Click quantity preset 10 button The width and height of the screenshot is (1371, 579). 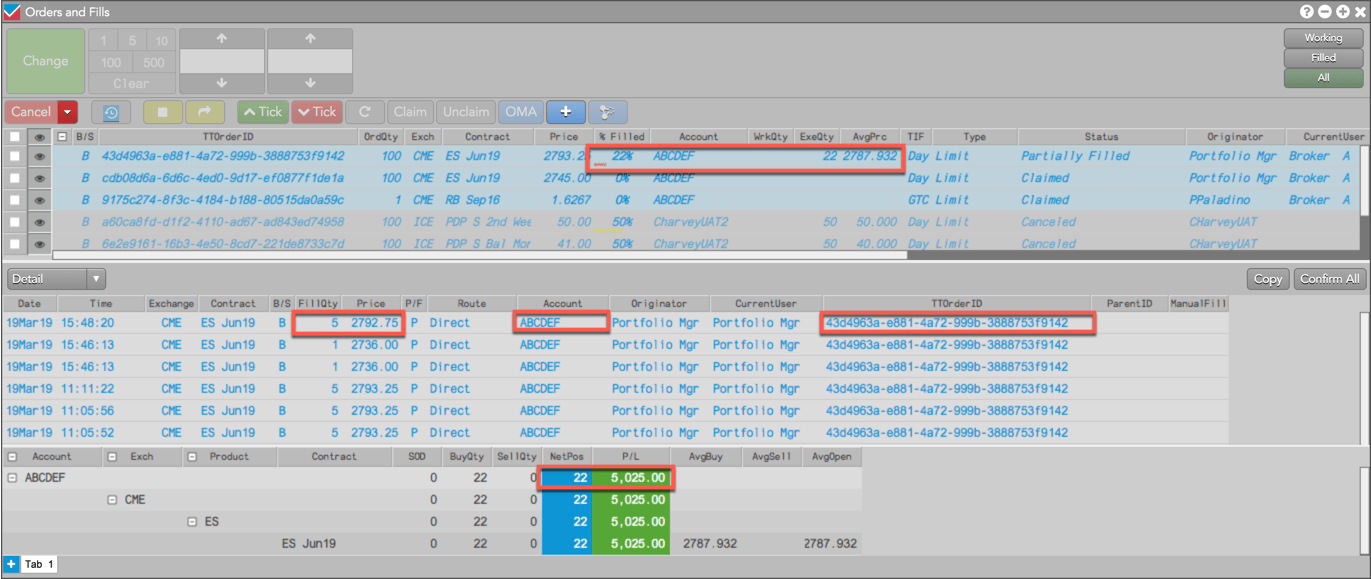[161, 40]
